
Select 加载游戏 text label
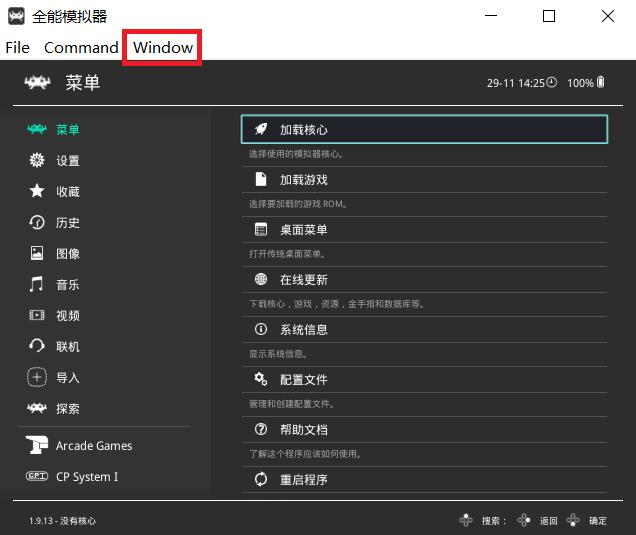304,180
